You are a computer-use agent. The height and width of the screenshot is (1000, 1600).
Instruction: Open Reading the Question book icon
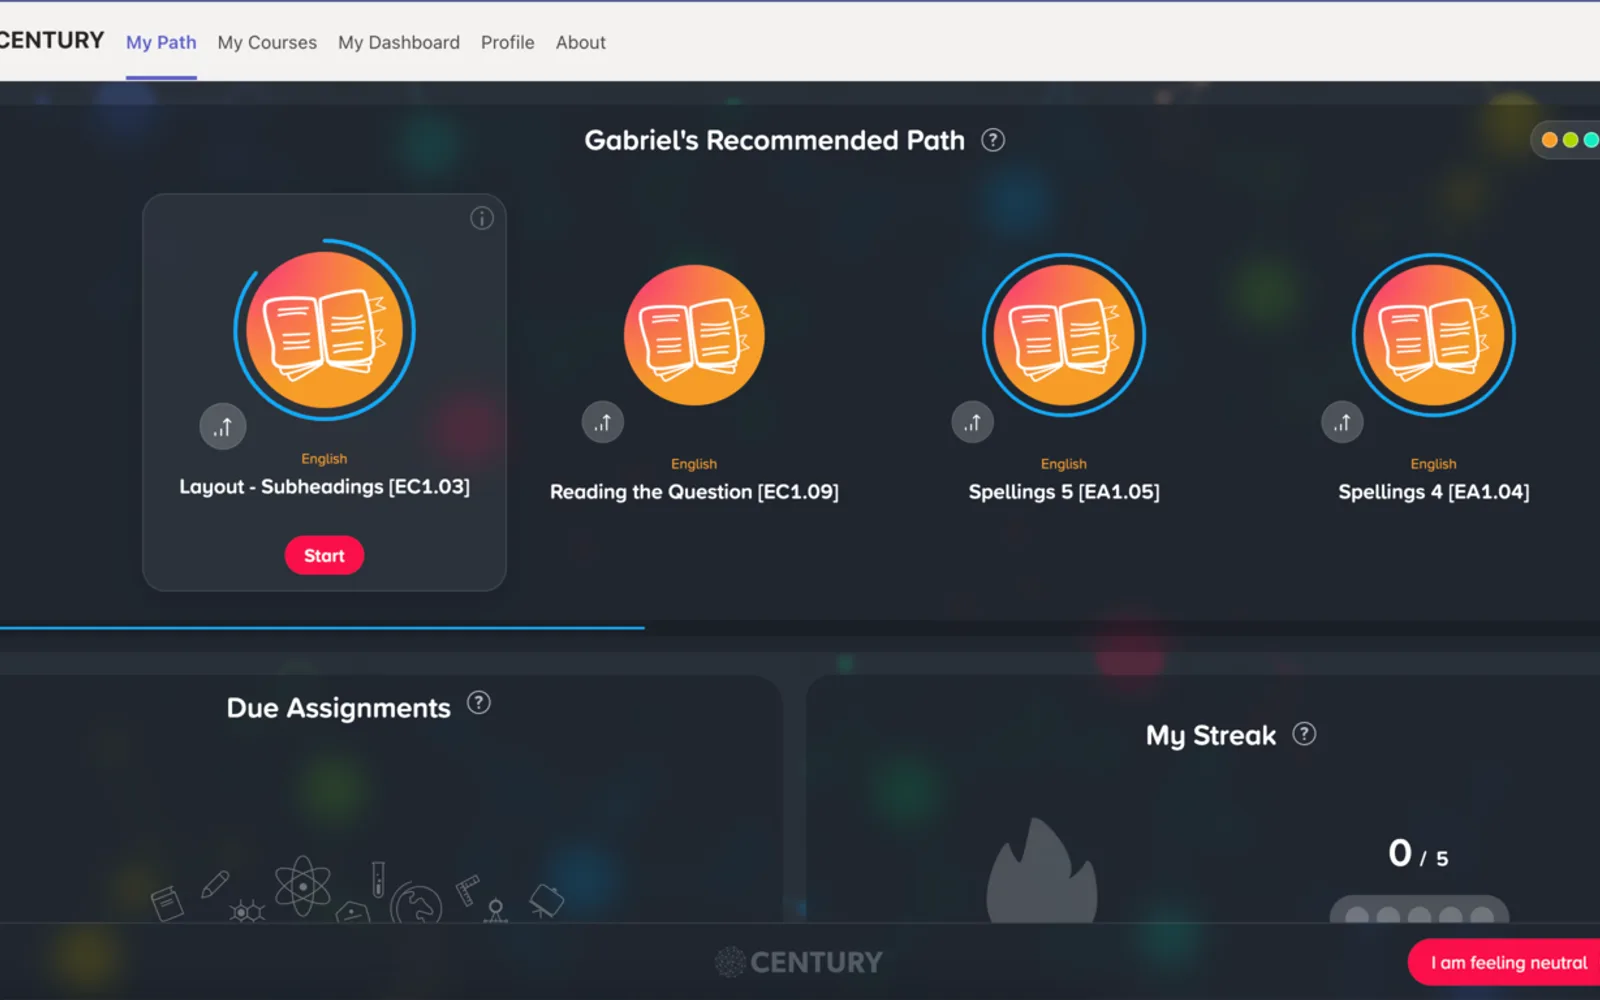coord(694,335)
